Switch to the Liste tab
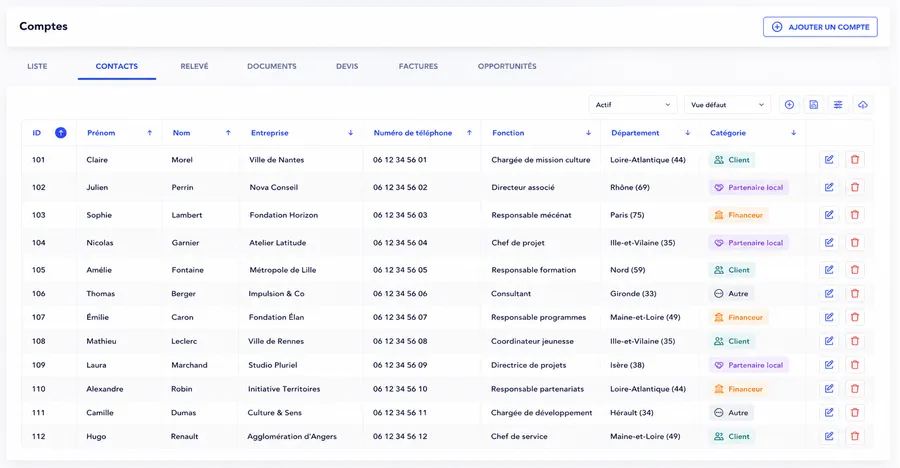Viewport: 900px width, 468px height. click(x=37, y=66)
